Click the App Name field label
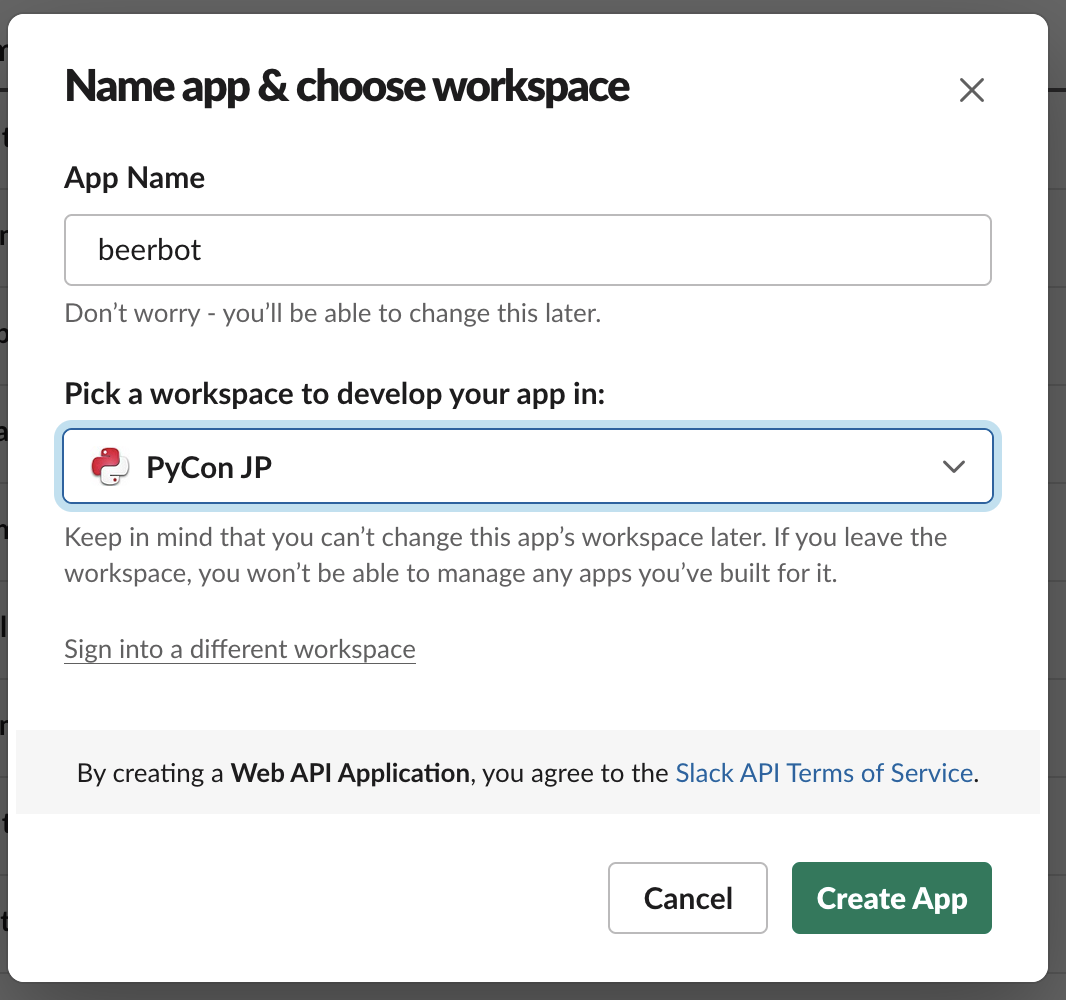Image resolution: width=1066 pixels, height=1000 pixels. (x=135, y=178)
